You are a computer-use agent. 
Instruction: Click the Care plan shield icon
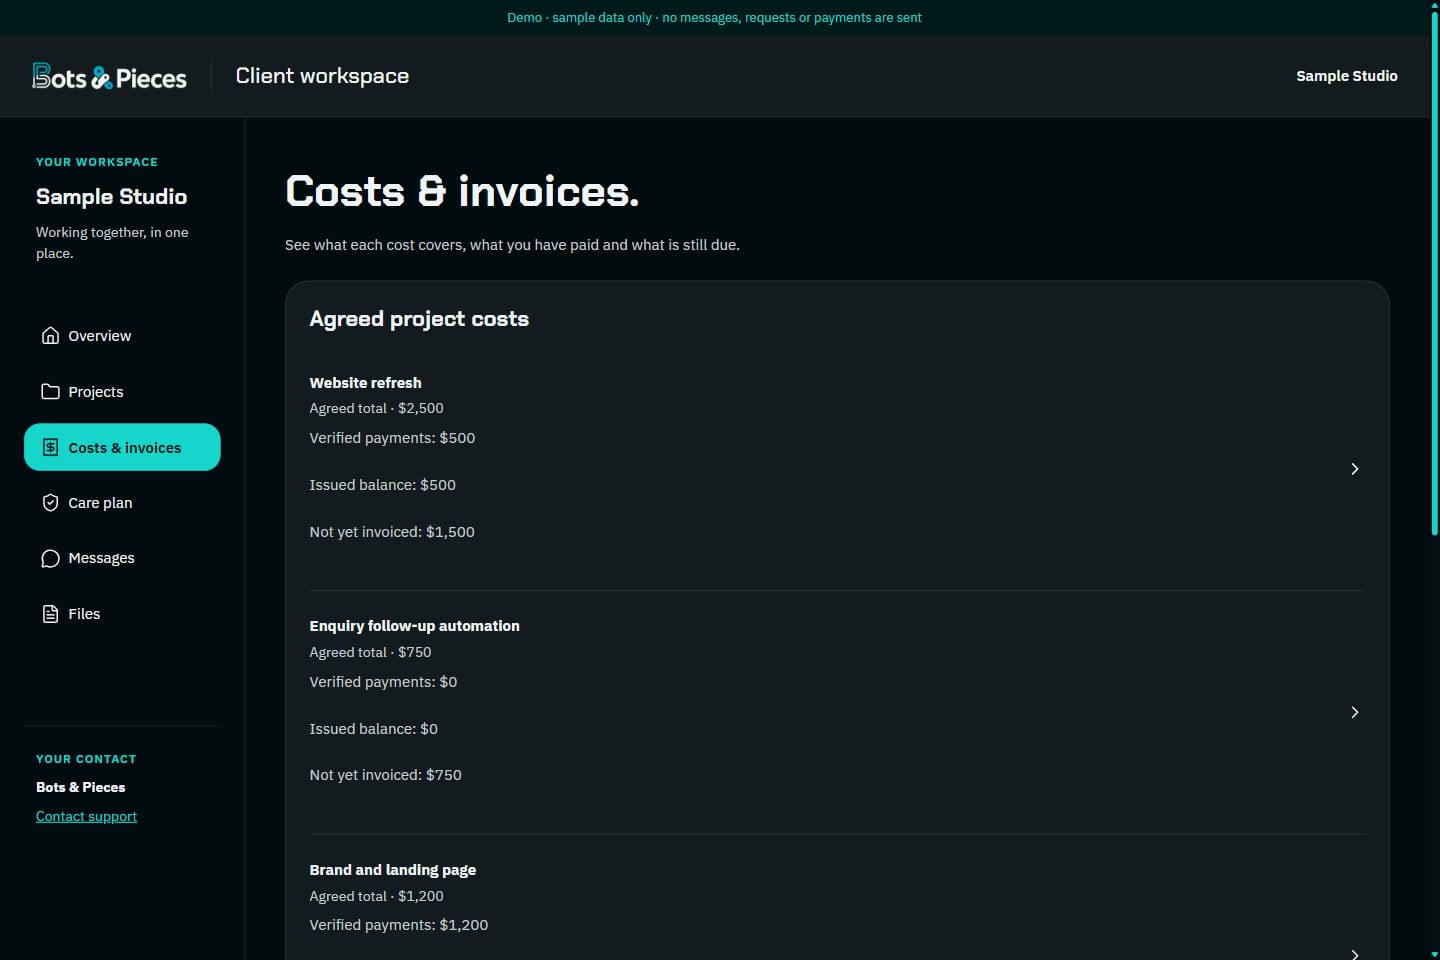click(x=50, y=503)
